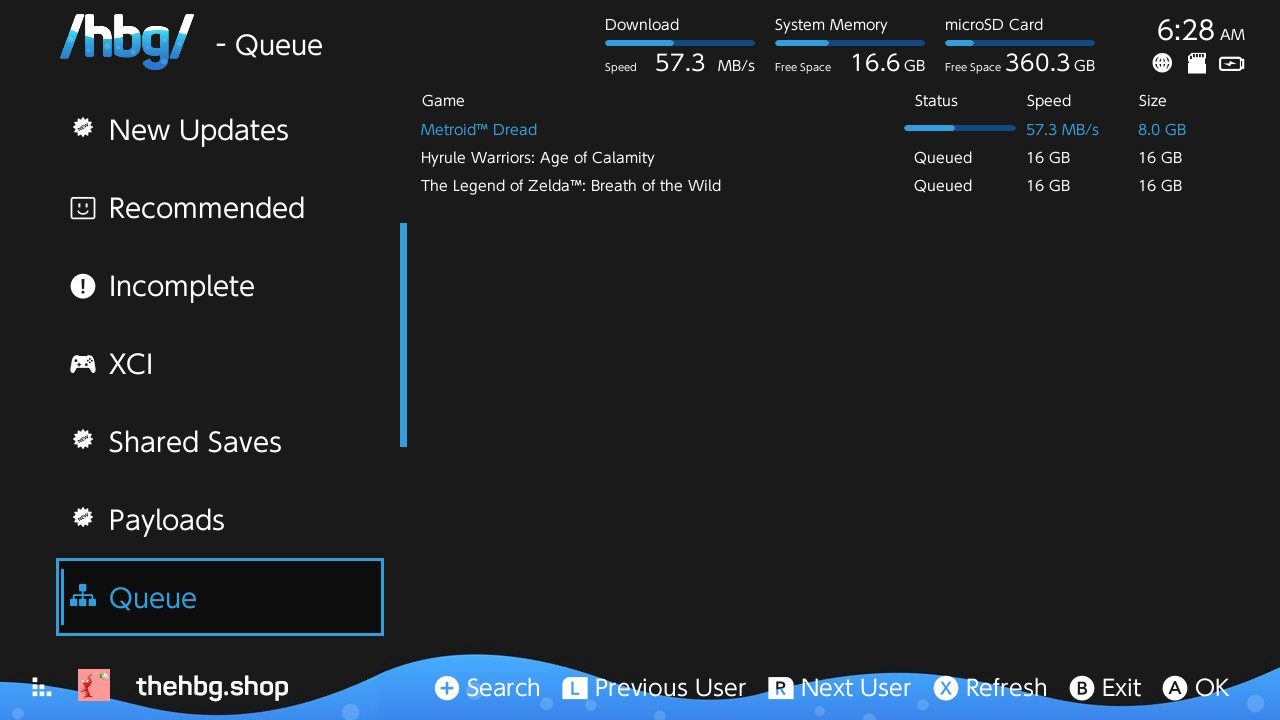Click Next User in footer
Screen dimensions: 1280x720
[856, 688]
